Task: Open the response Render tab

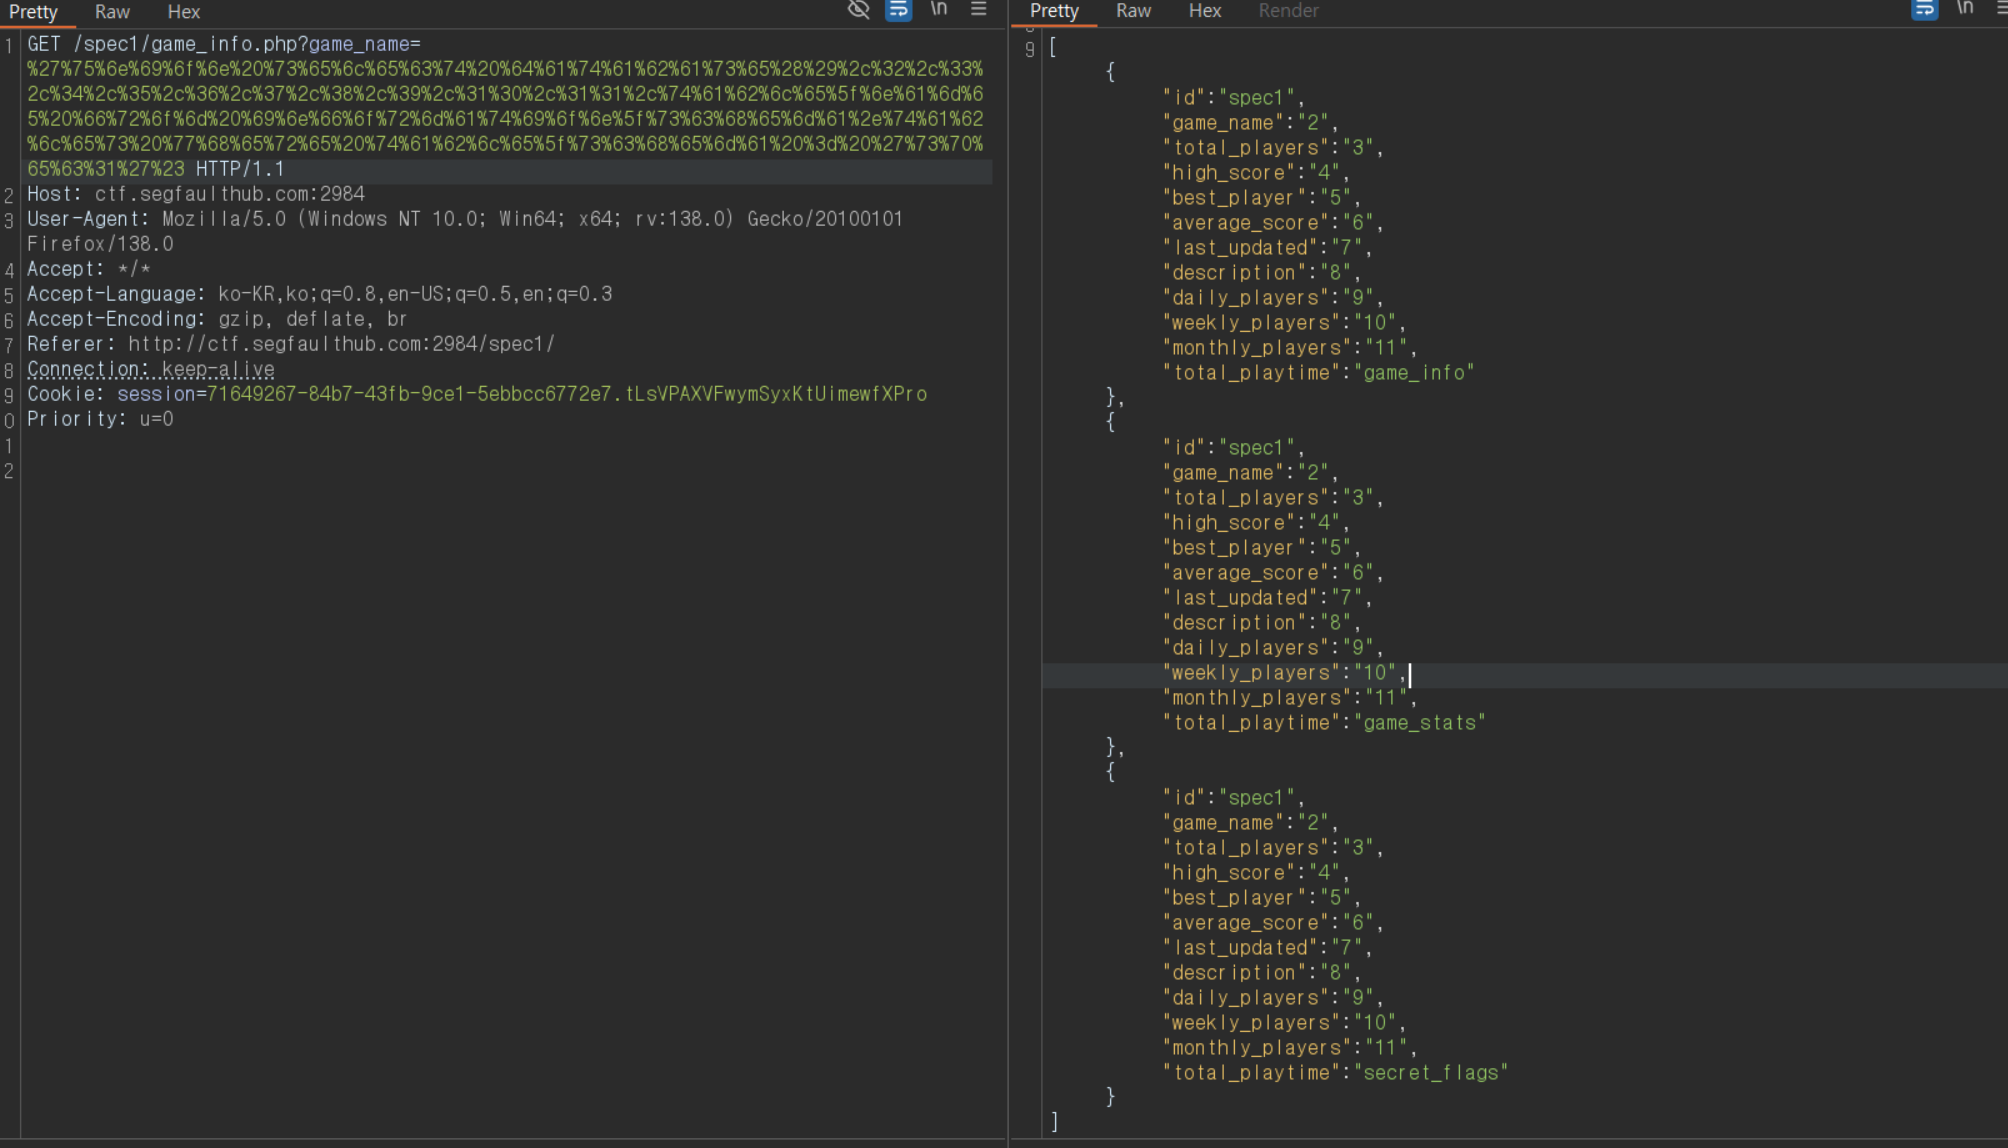Action: (x=1288, y=11)
